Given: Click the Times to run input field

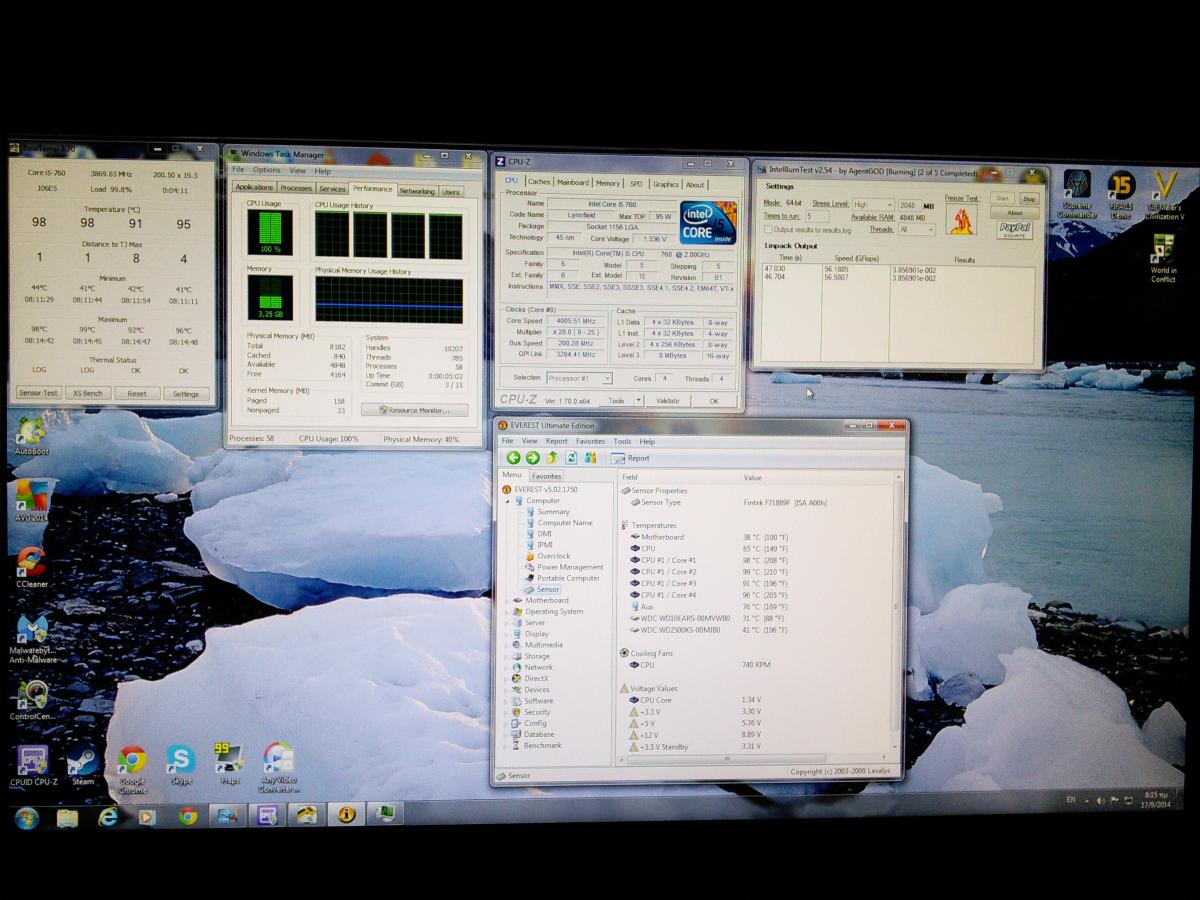Looking at the screenshot, I should coord(817,216).
